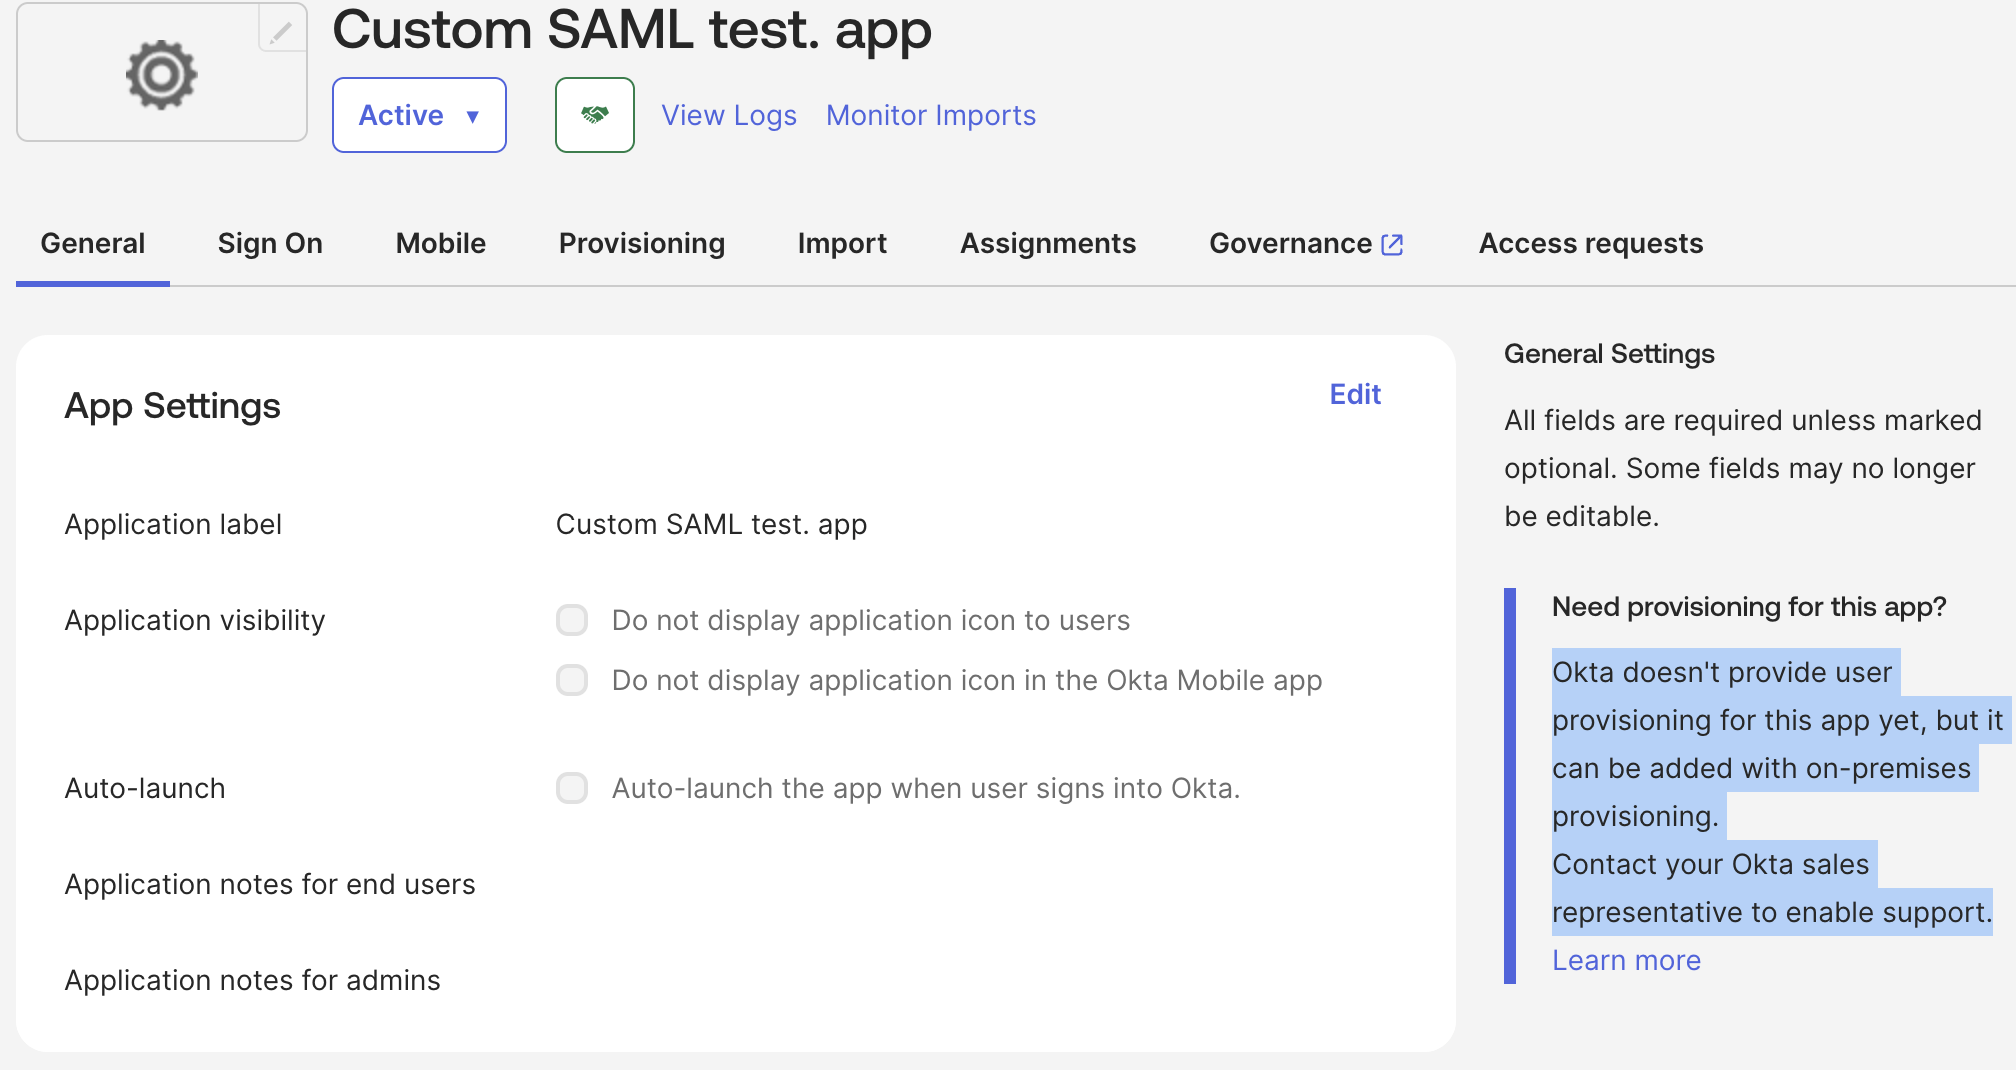Go to the Mobile tab
The width and height of the screenshot is (2016, 1070).
[441, 243]
